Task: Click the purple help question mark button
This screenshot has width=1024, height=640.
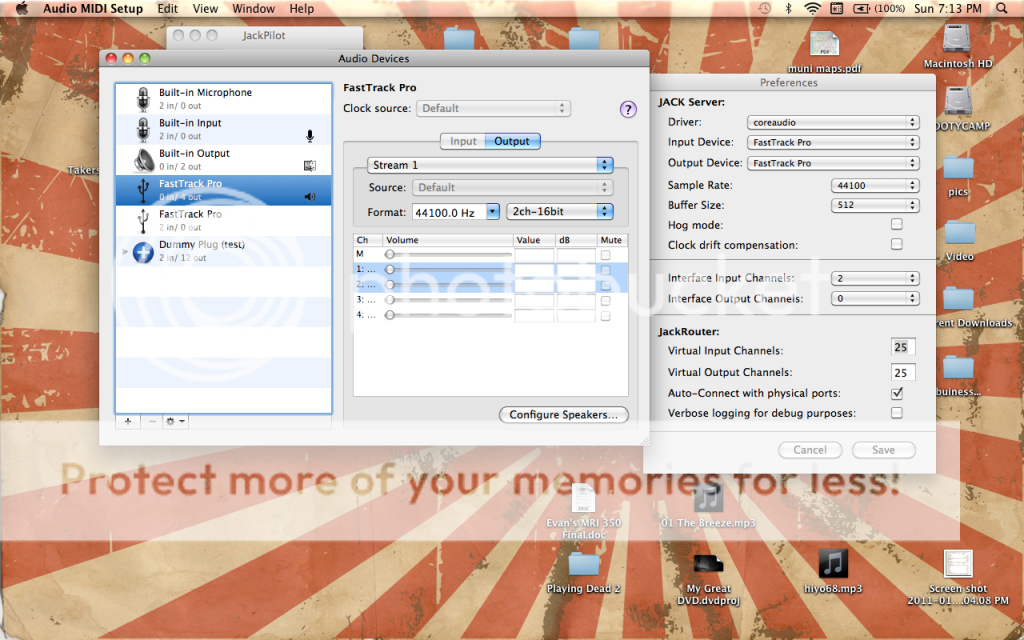Action: click(x=628, y=110)
